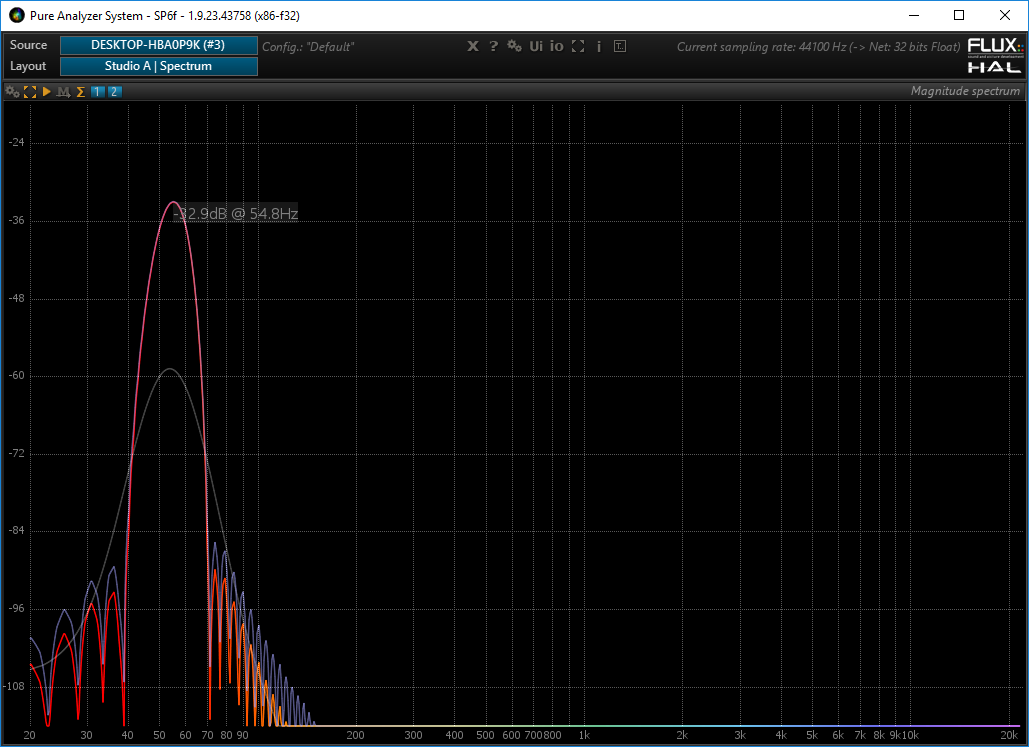
Task: Open the io configuration icon
Action: (x=556, y=46)
